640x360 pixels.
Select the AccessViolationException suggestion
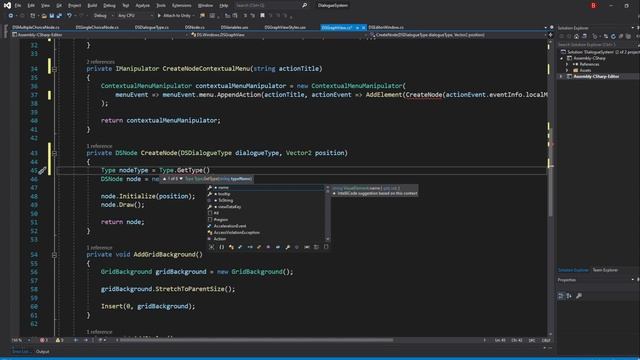(265, 233)
